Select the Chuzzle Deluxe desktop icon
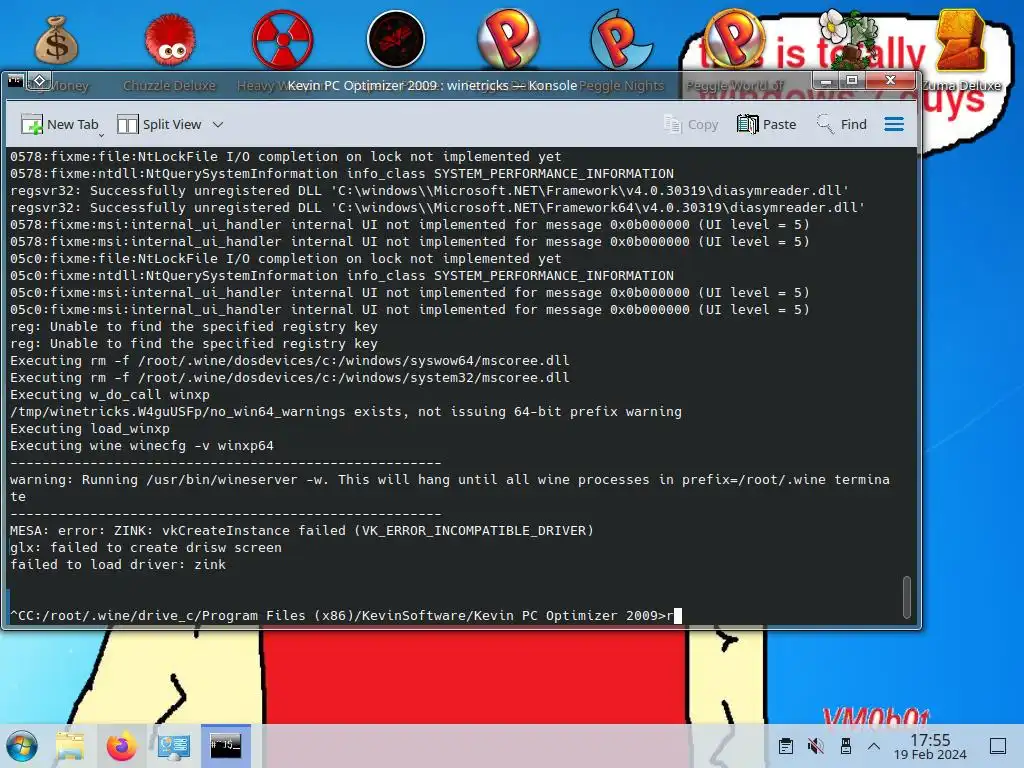This screenshot has height=768, width=1024. pyautogui.click(x=170, y=52)
